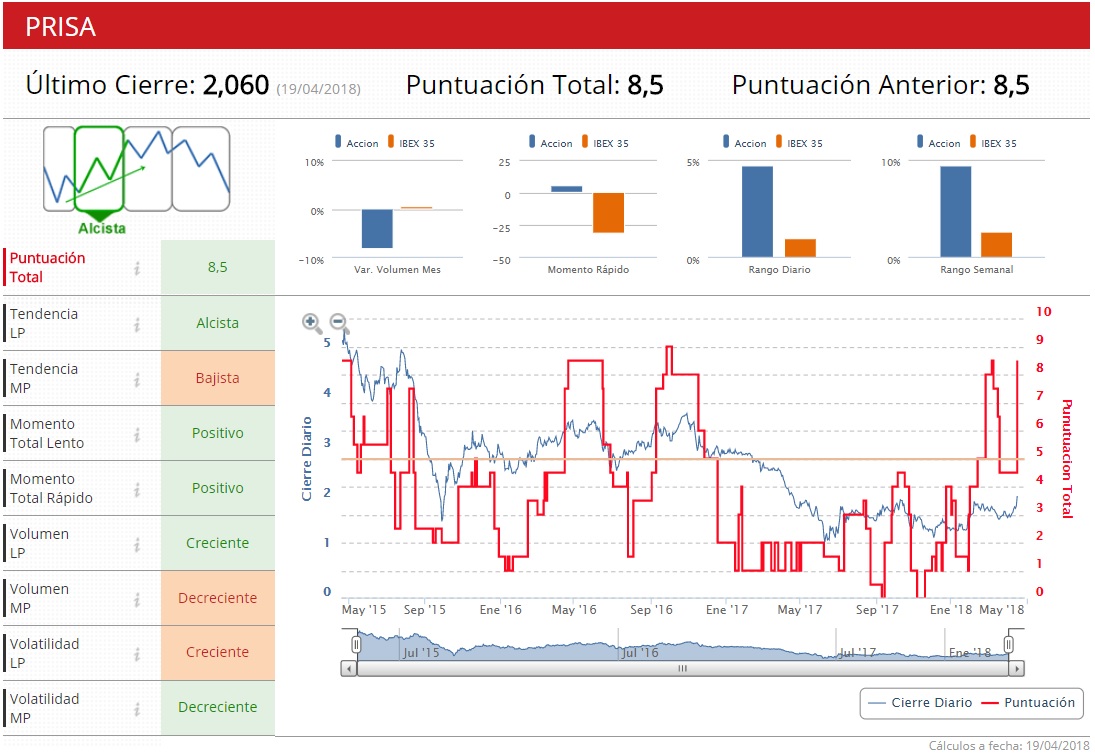Click the Tendencia LP value Alcista
1095x755 pixels.
click(x=218, y=323)
